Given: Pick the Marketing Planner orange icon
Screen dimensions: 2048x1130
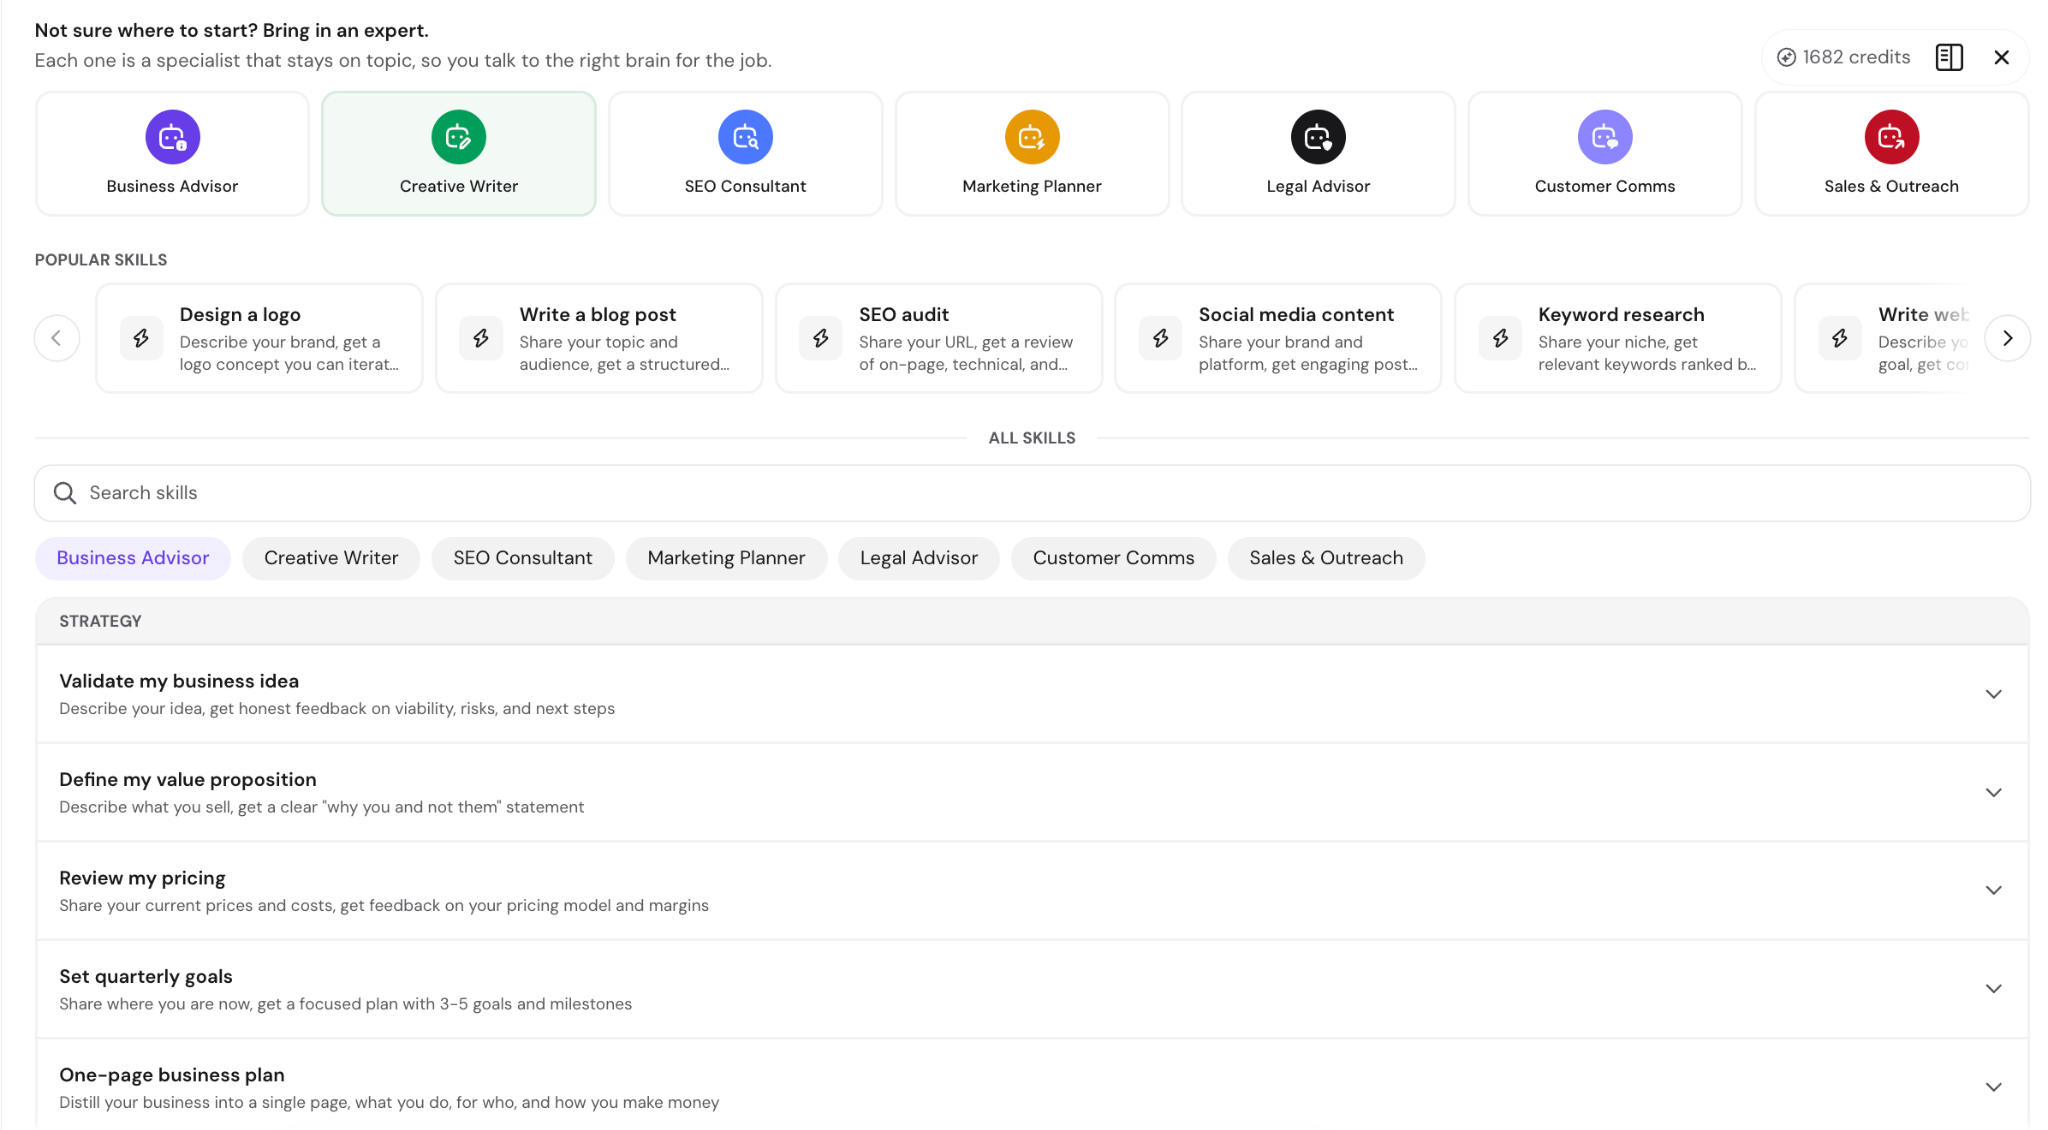Looking at the screenshot, I should (x=1032, y=137).
